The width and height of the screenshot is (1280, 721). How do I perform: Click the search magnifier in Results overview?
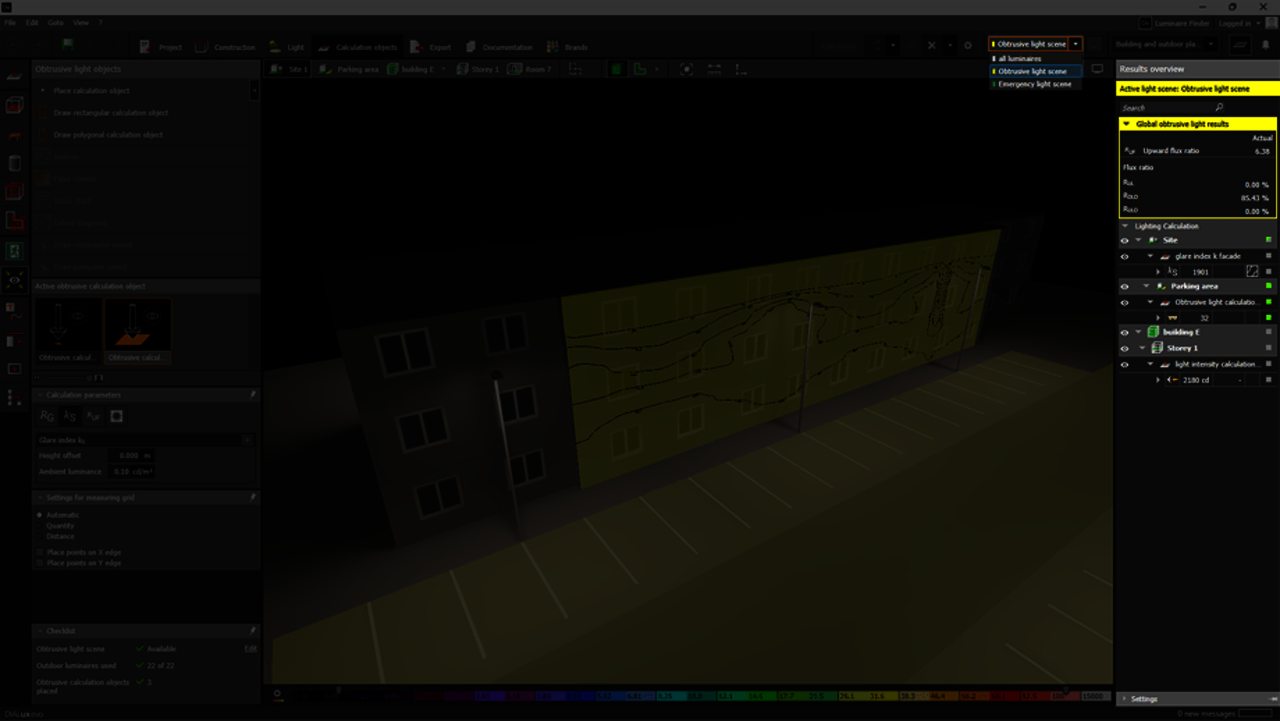(x=1219, y=107)
